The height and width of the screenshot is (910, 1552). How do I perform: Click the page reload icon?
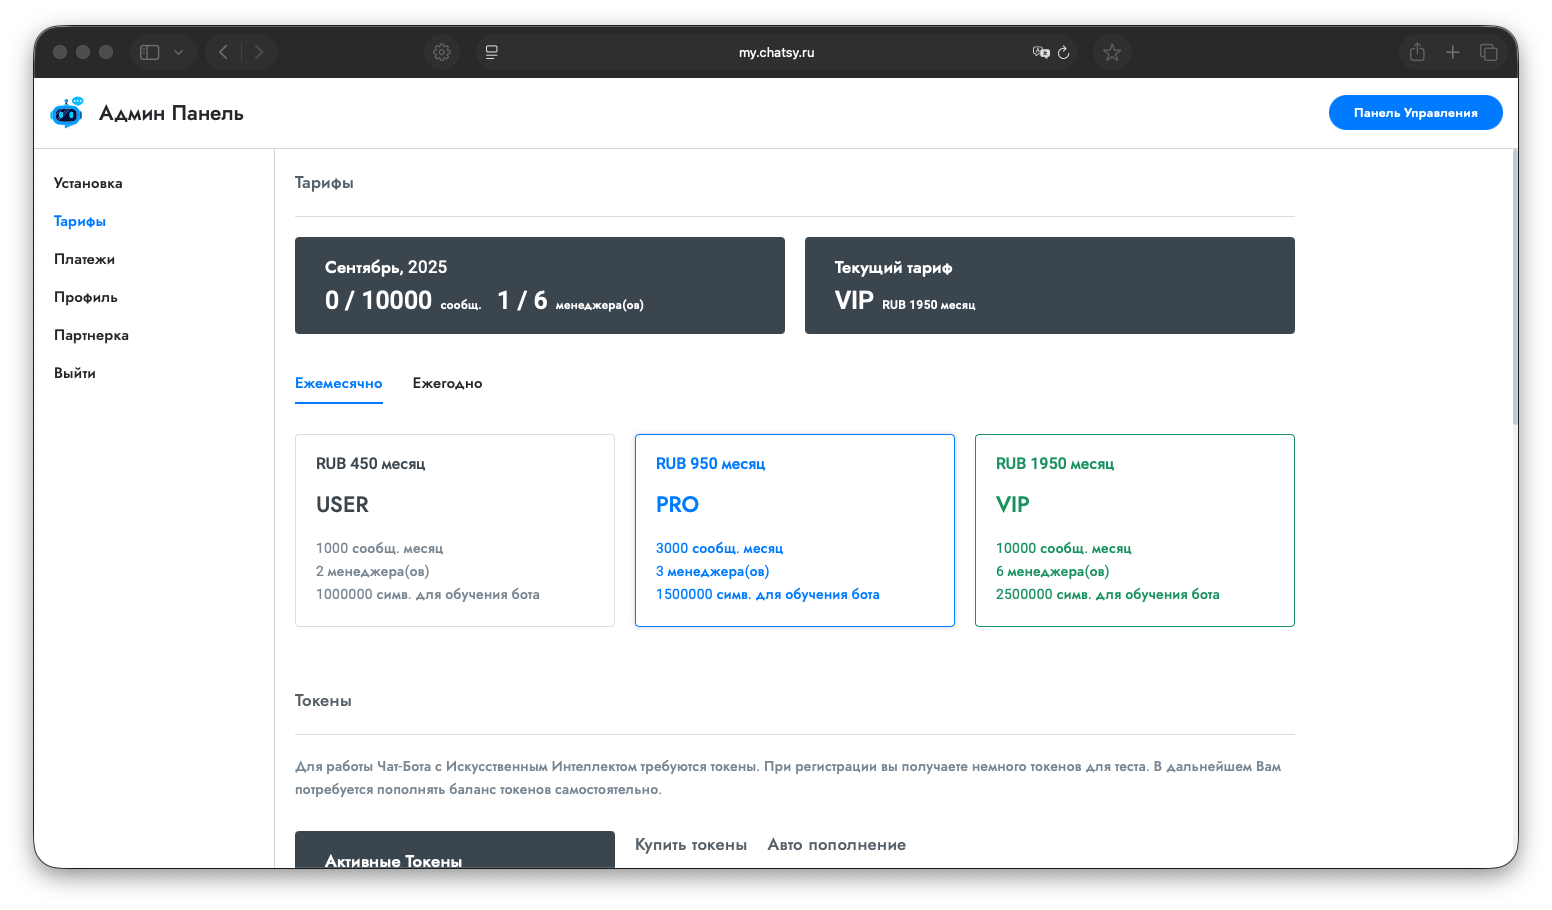pos(1064,53)
